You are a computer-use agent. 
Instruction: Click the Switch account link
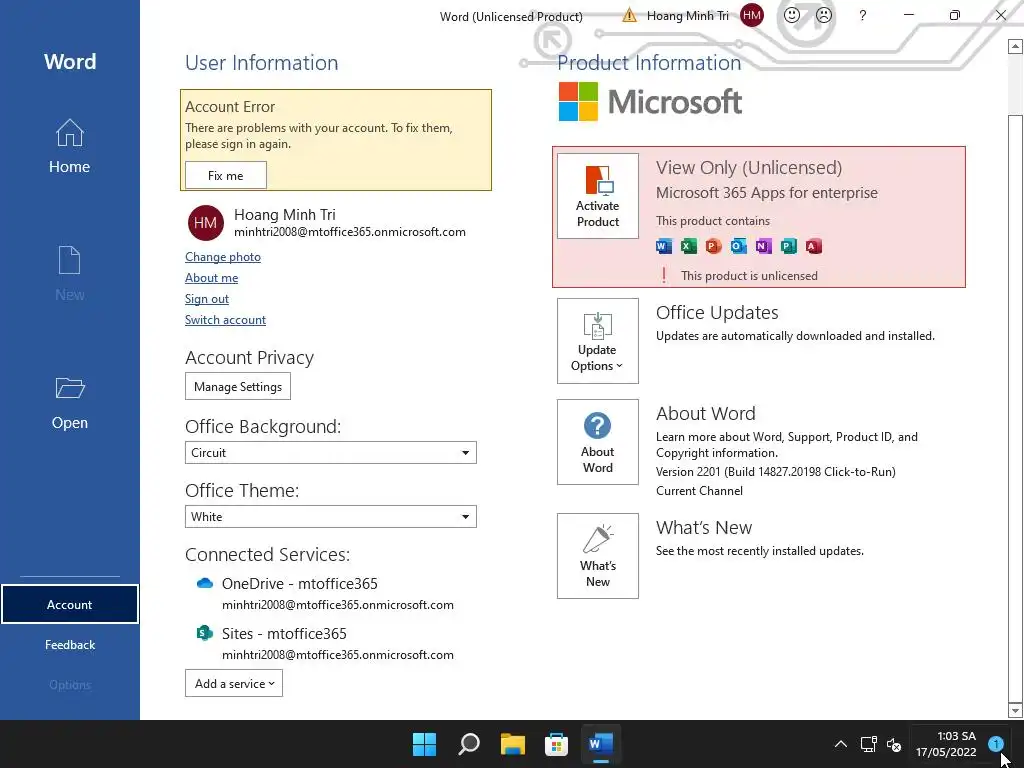tap(225, 319)
